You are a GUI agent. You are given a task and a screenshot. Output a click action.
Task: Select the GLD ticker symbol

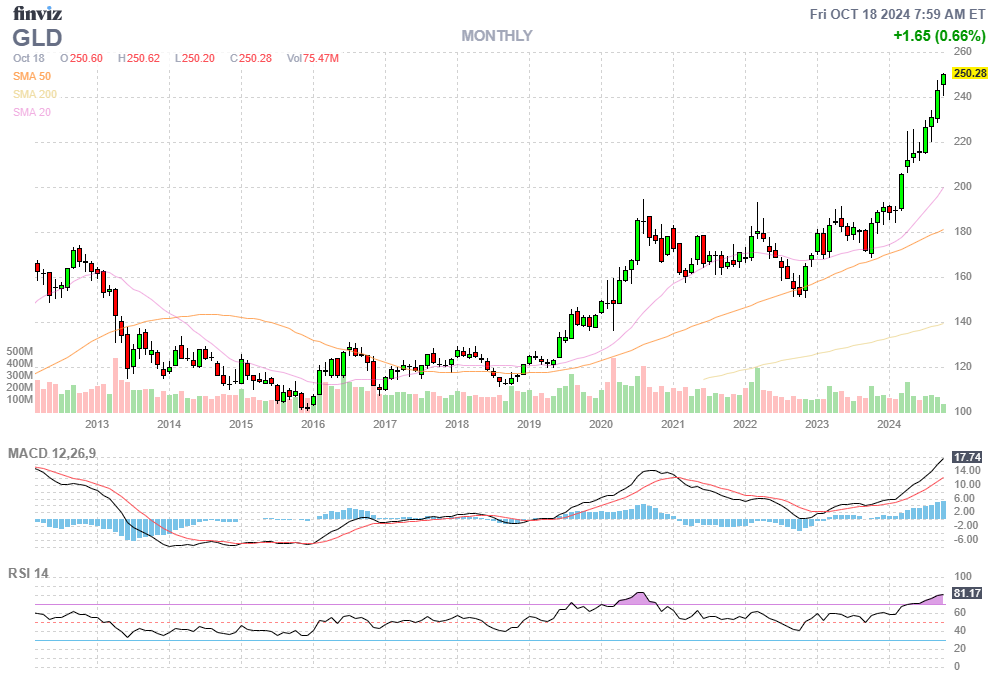coord(38,38)
